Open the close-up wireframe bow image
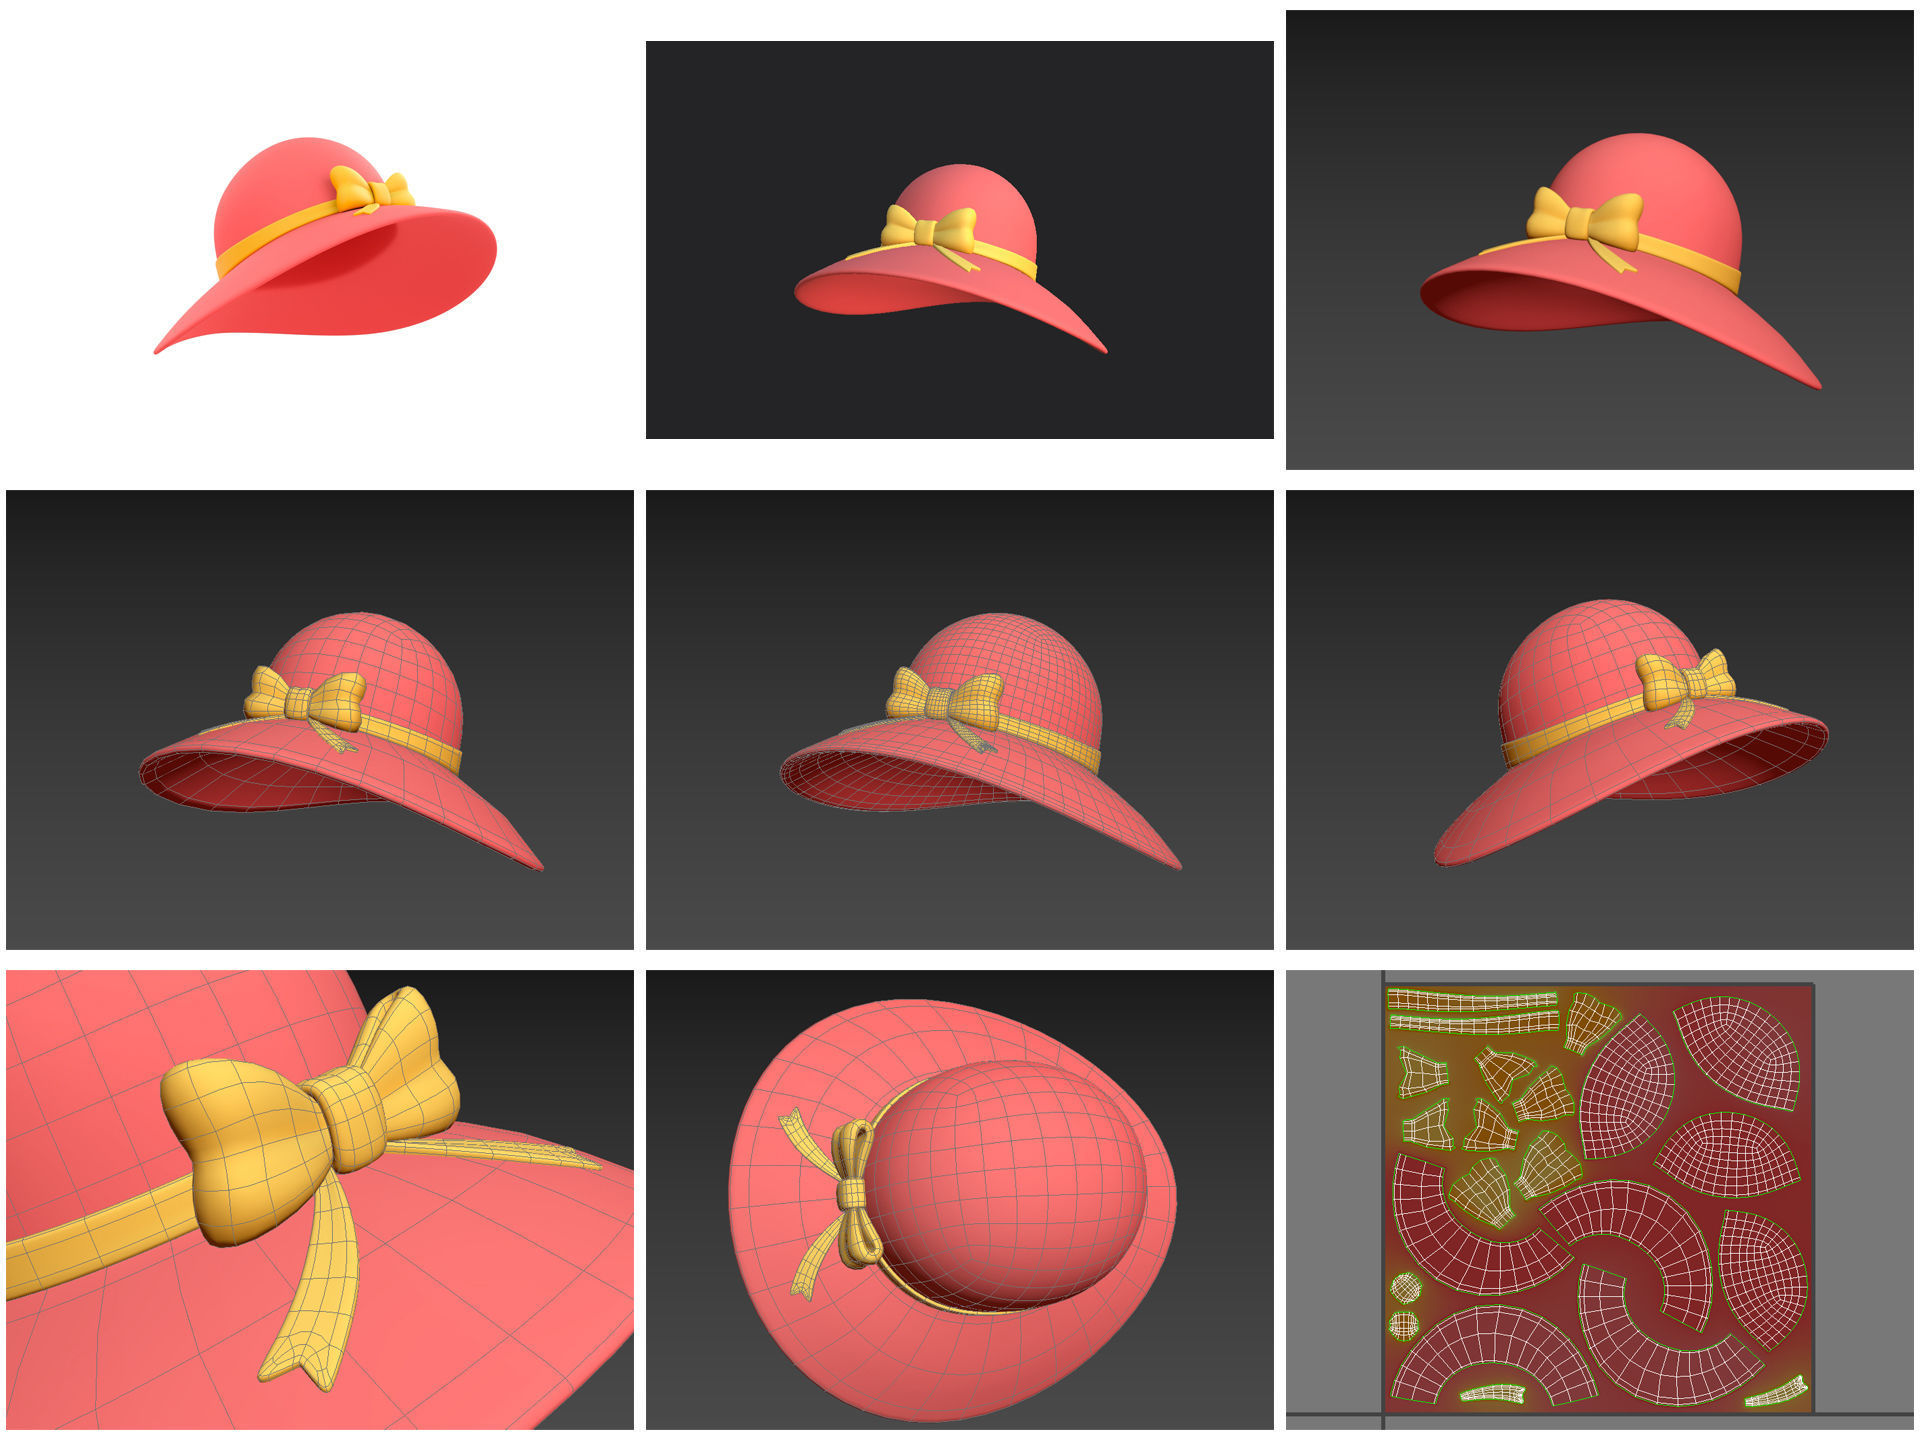Screen dimensions: 1920x1440 pyautogui.click(x=320, y=1200)
